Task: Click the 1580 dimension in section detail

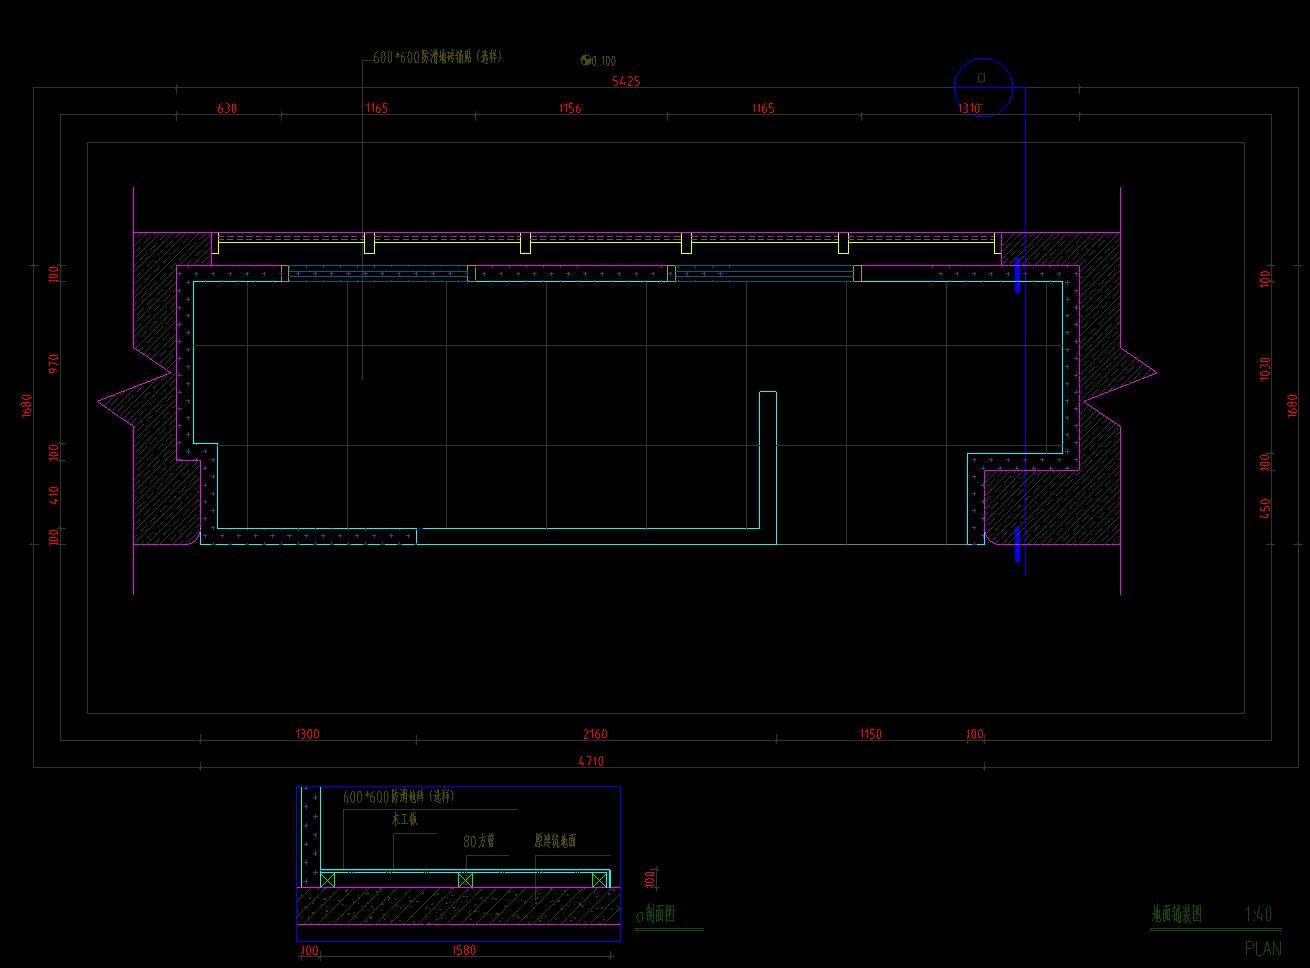Action: point(464,951)
